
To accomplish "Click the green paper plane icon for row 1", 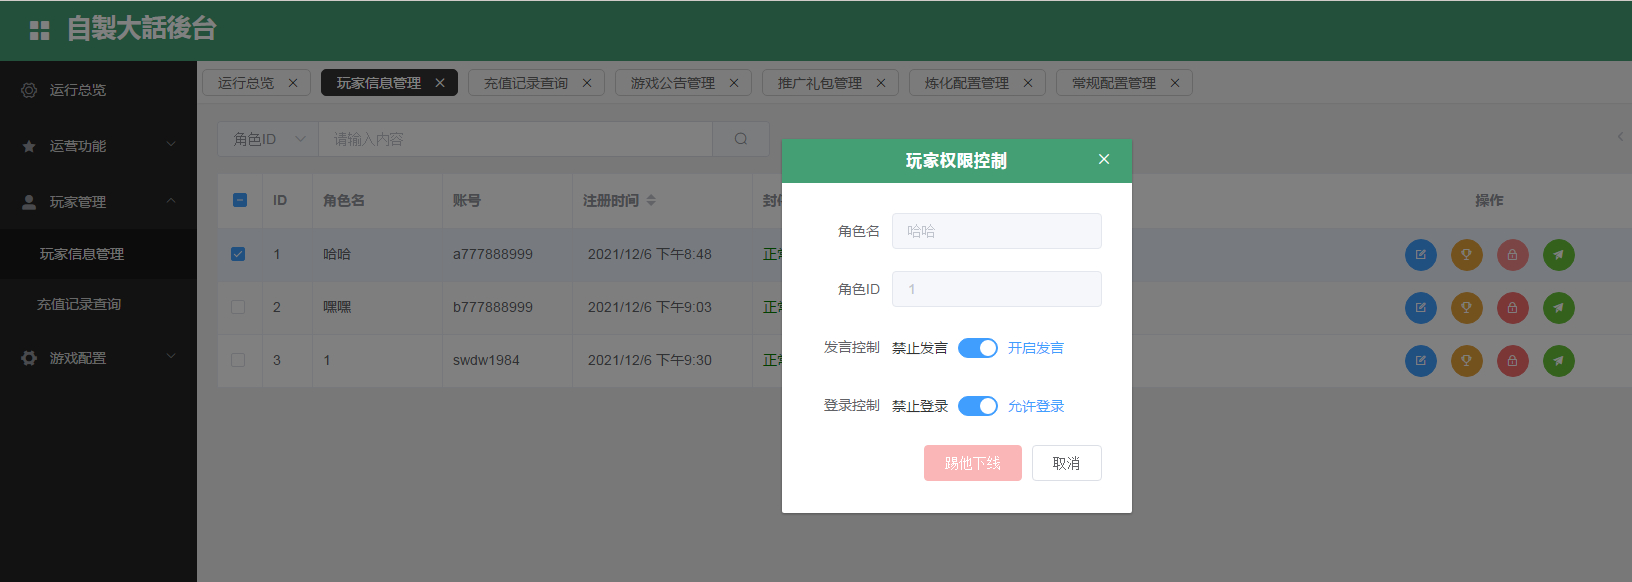I will pyautogui.click(x=1558, y=255).
